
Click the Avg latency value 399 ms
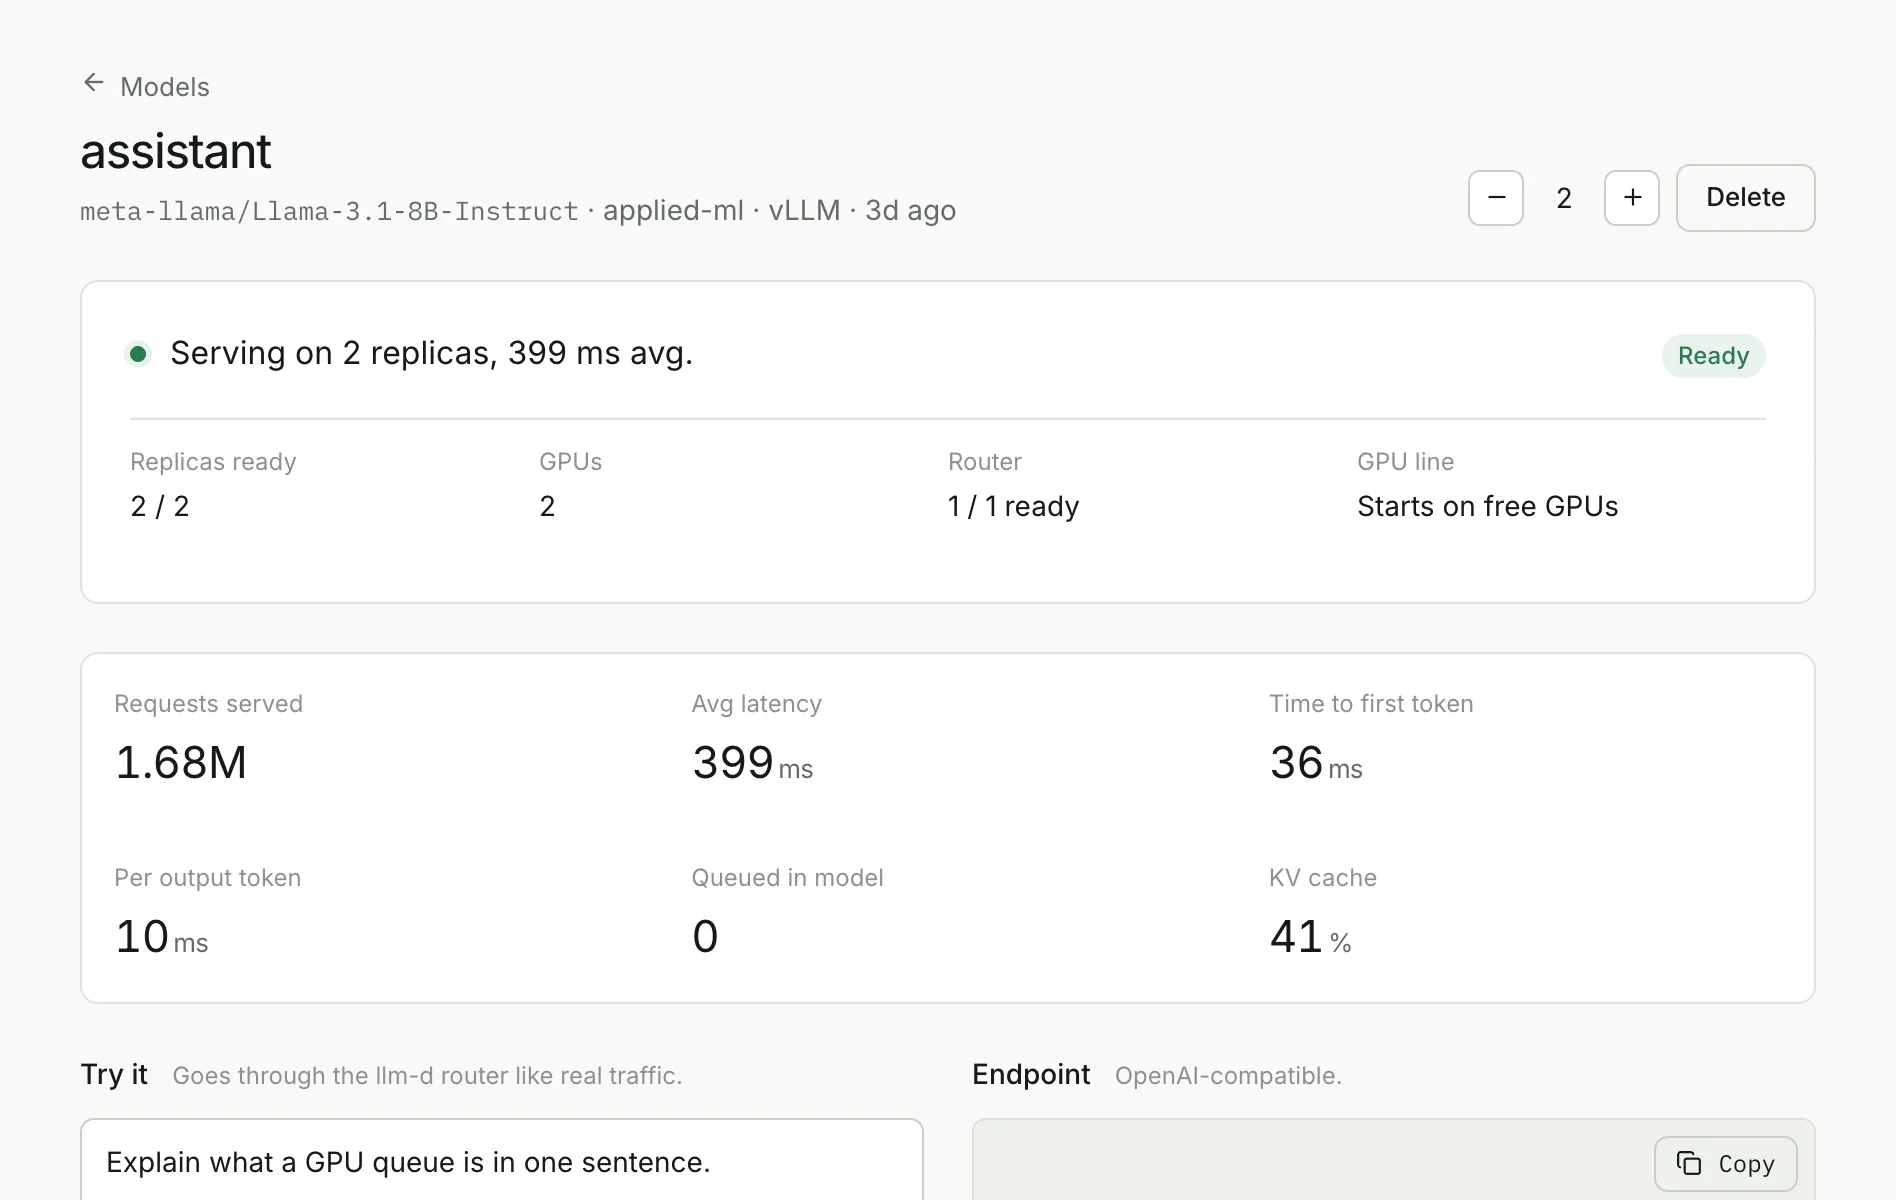(752, 763)
